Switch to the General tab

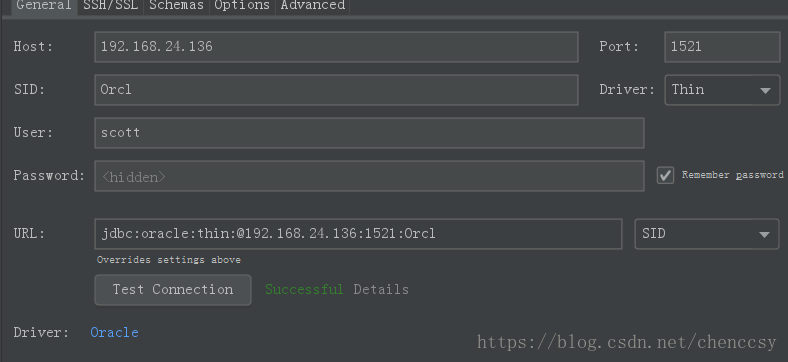tap(44, 6)
